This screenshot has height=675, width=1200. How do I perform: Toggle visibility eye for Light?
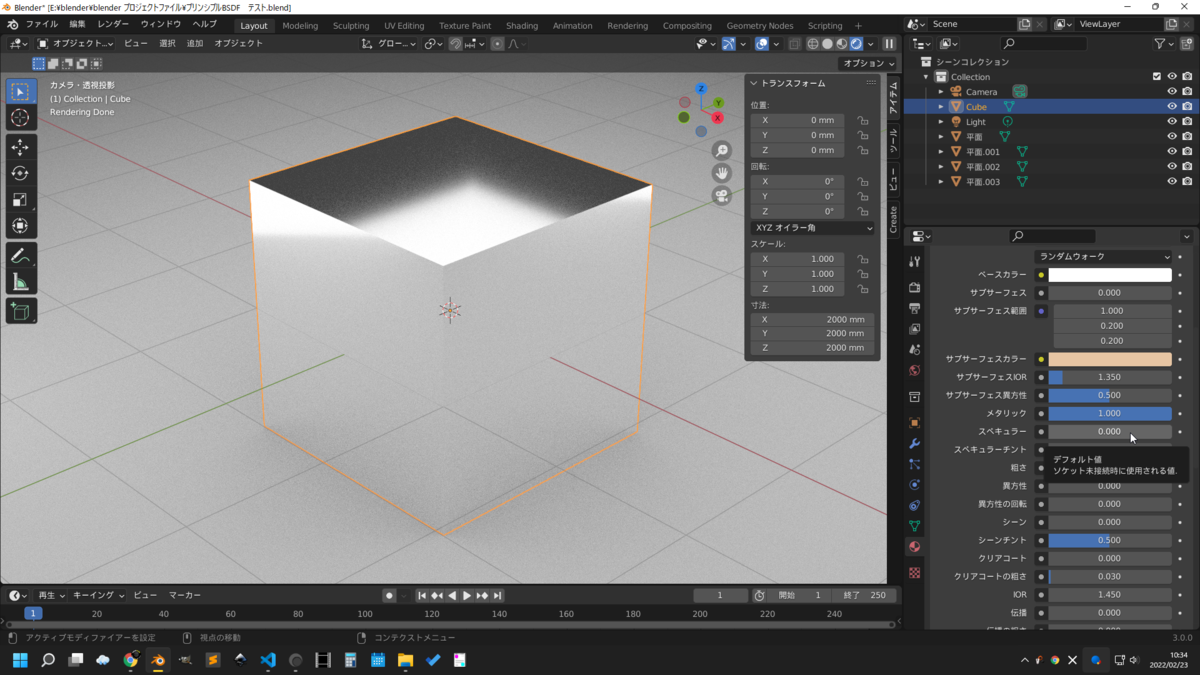pyautogui.click(x=1172, y=121)
